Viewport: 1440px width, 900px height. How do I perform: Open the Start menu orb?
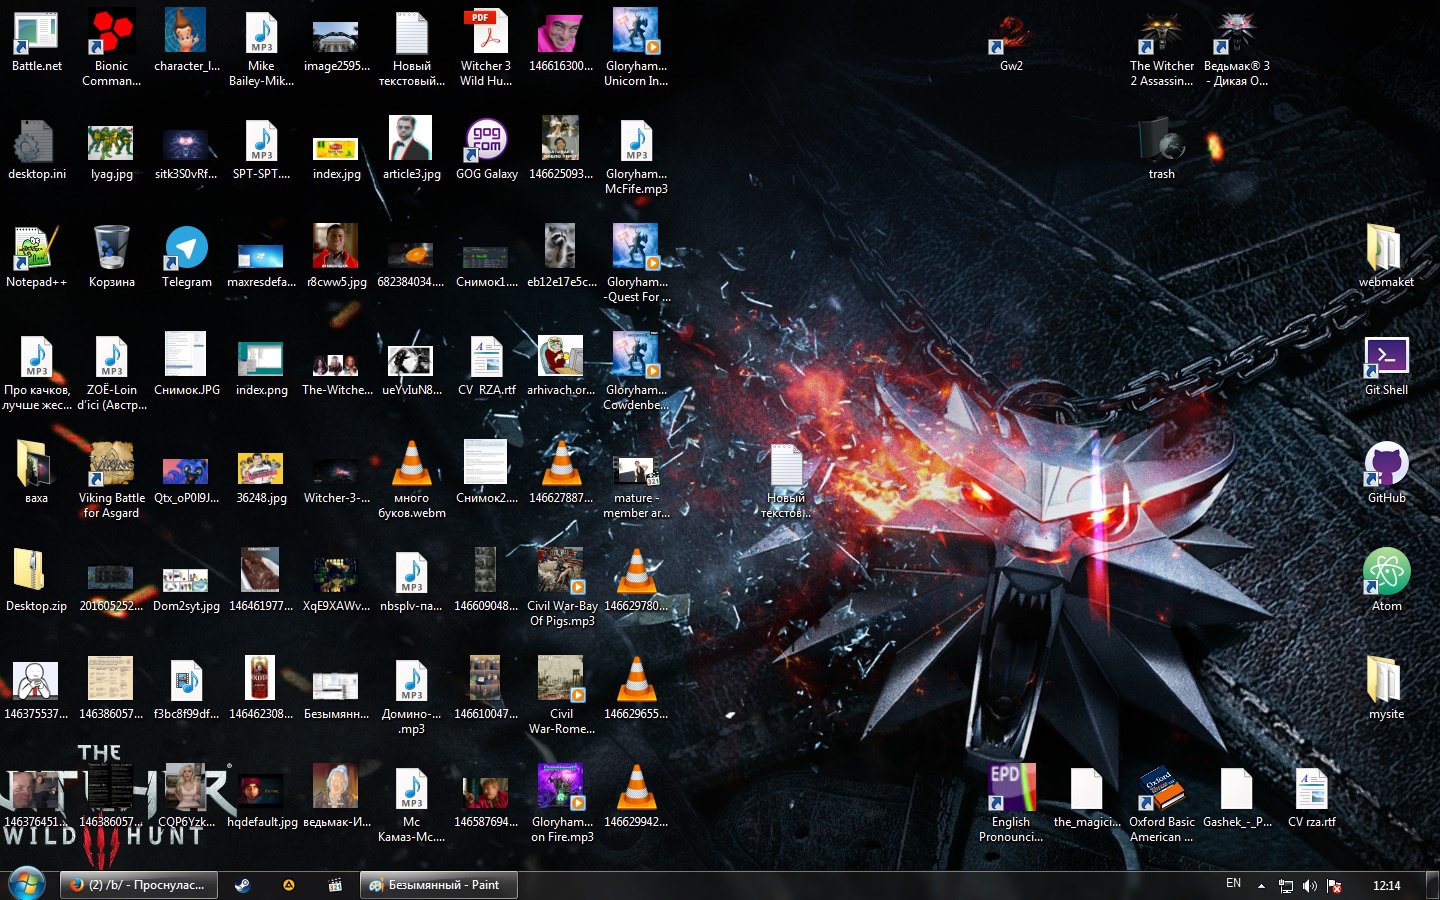[27, 884]
